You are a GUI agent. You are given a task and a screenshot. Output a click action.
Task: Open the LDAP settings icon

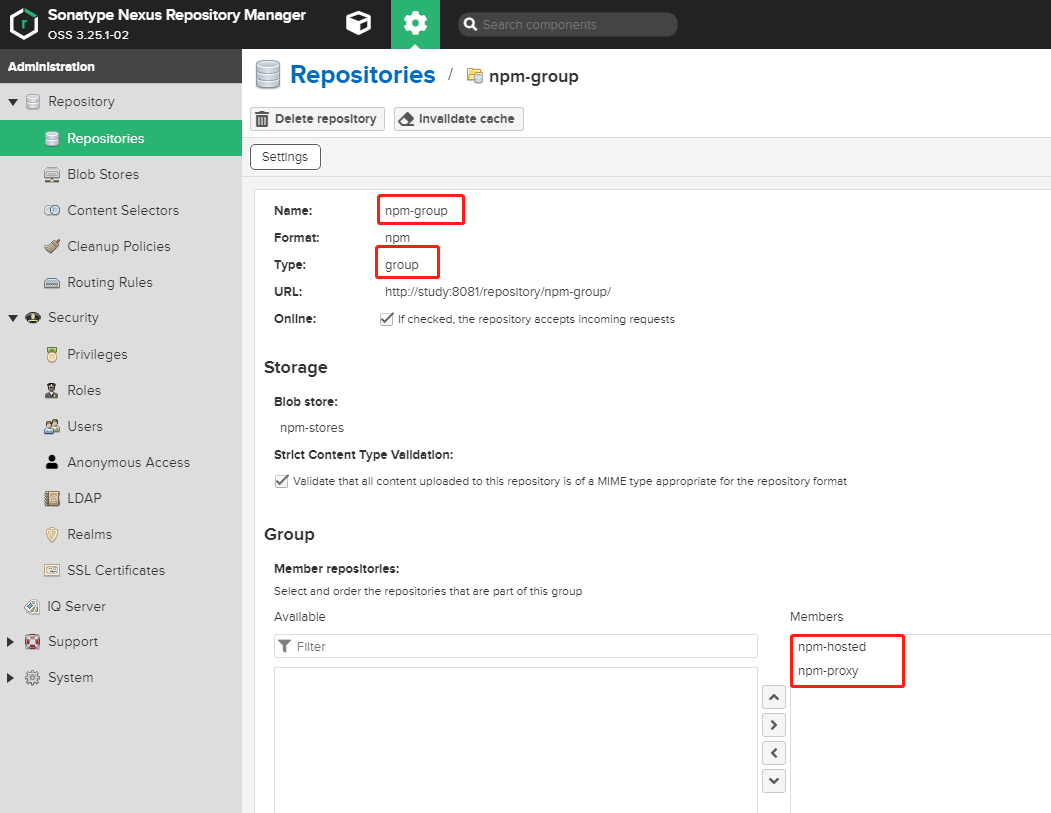pos(51,498)
